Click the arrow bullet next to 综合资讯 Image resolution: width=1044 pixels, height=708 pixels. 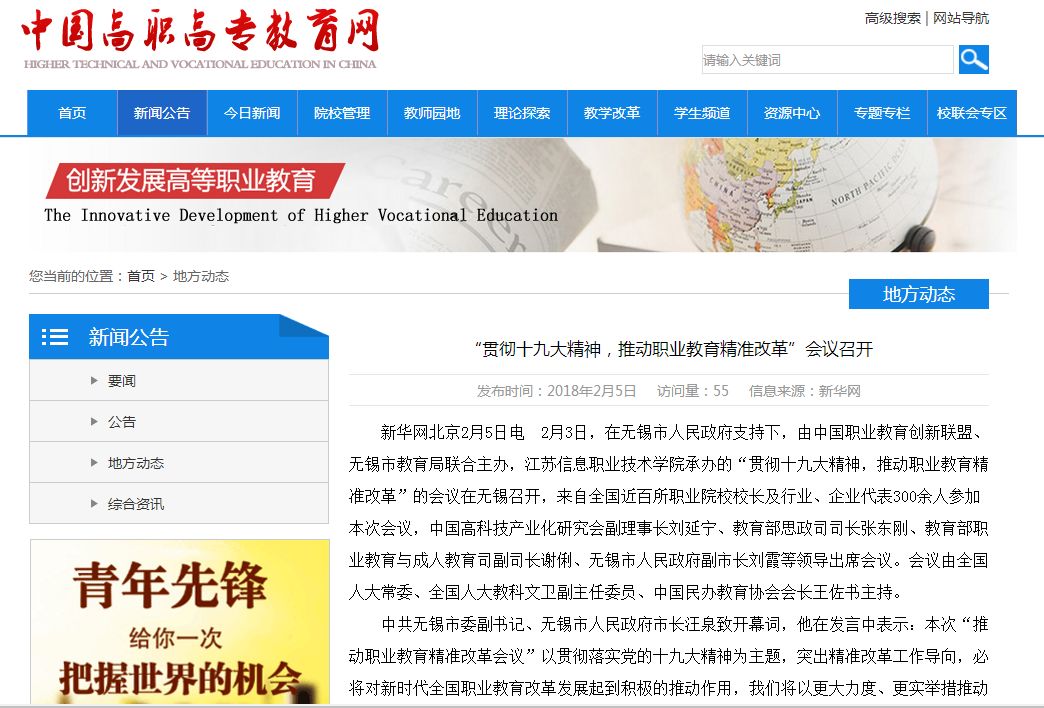[94, 504]
